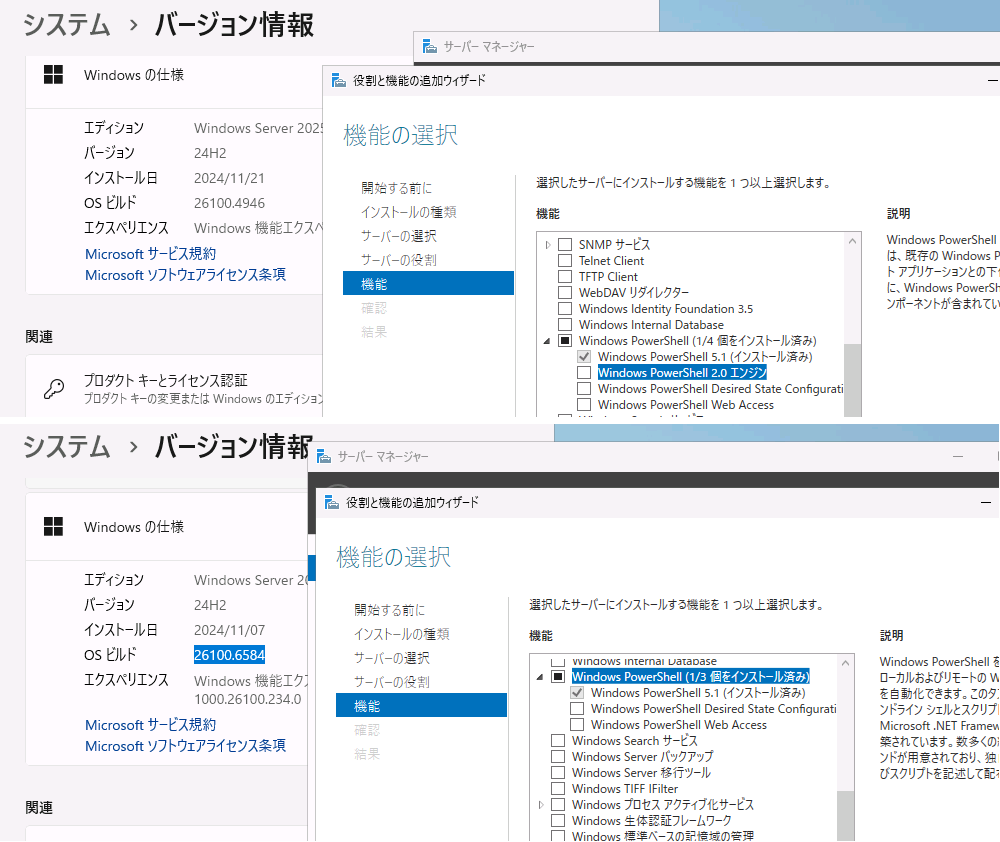Check Windows PowerShell Web Access in lower wizard
This screenshot has width=1000, height=842.
tap(577, 724)
